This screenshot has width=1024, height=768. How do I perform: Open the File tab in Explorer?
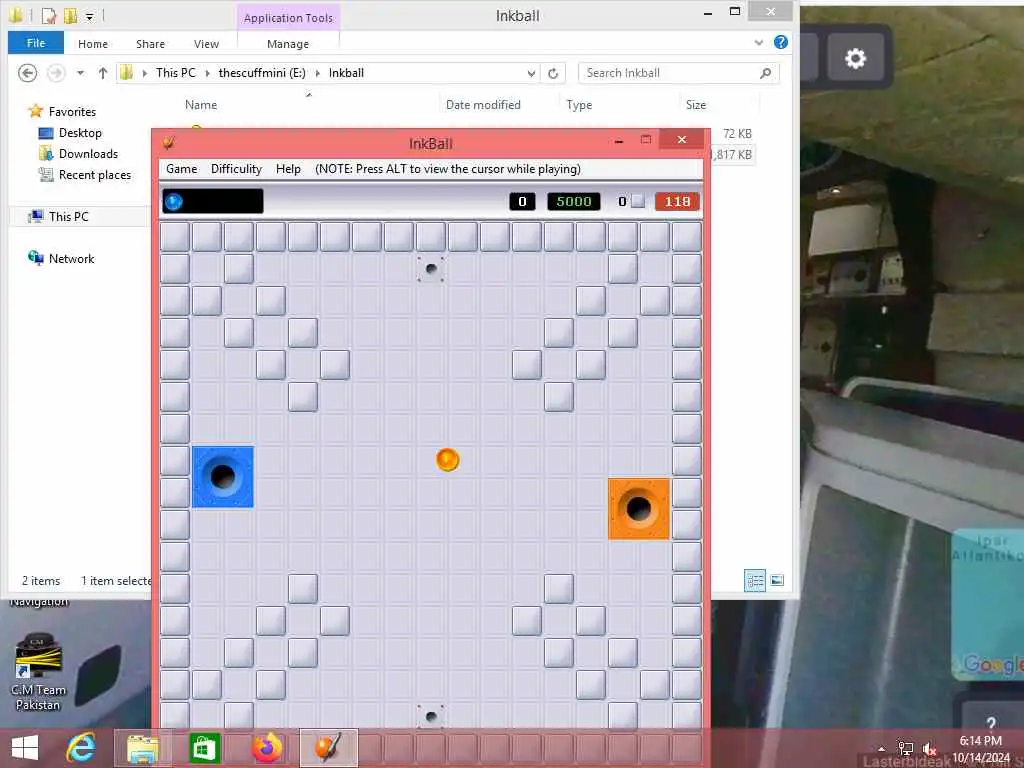36,43
